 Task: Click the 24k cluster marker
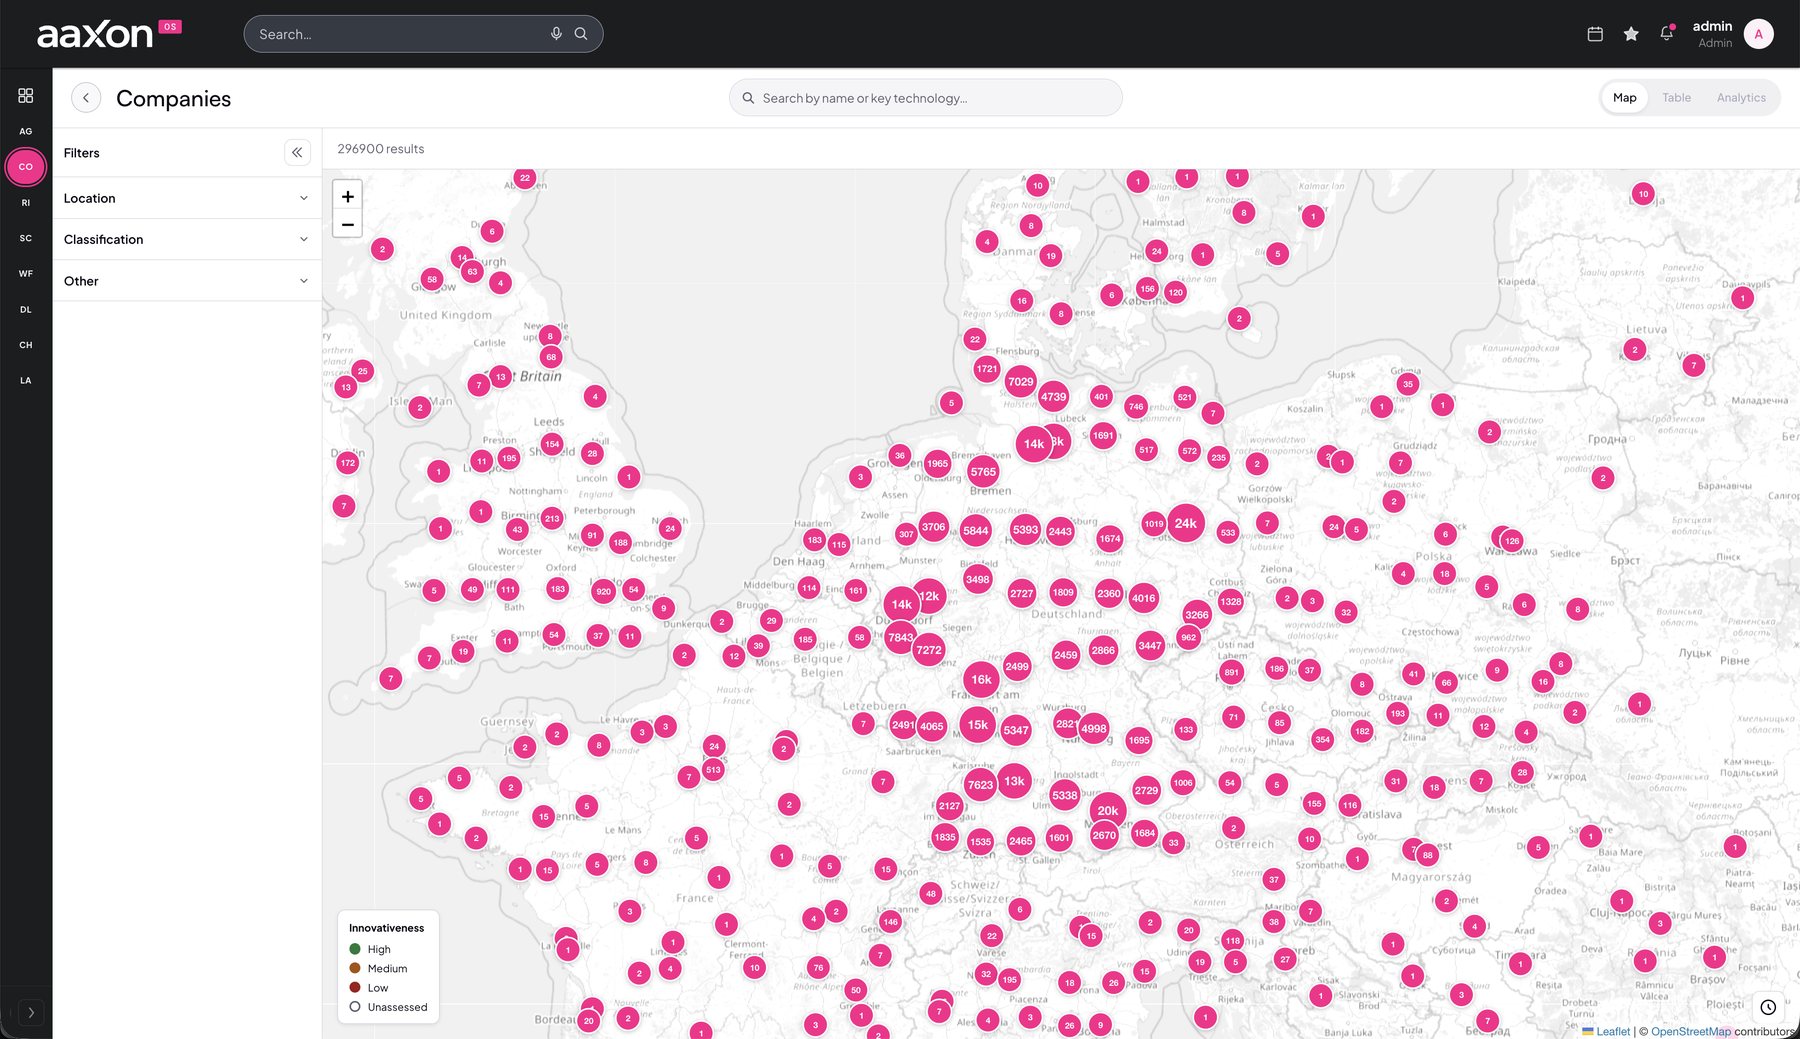[x=1186, y=523]
